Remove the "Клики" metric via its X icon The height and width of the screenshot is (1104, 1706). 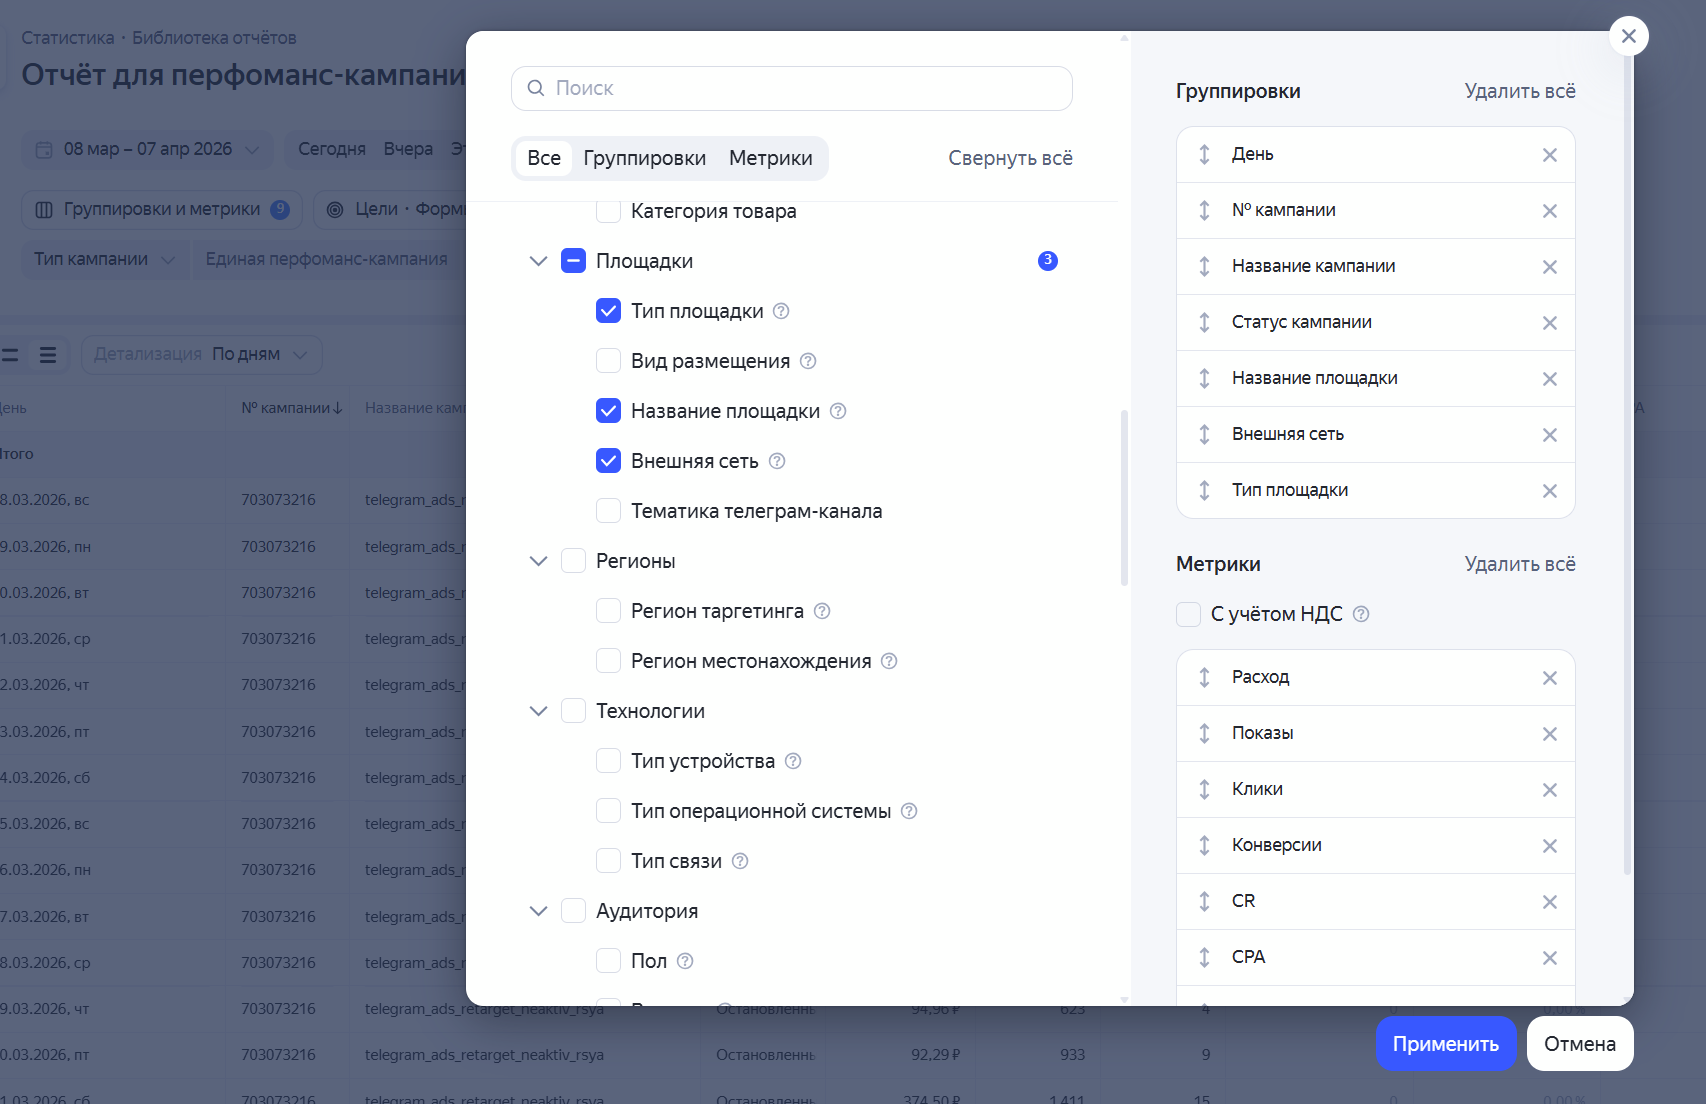(1549, 789)
